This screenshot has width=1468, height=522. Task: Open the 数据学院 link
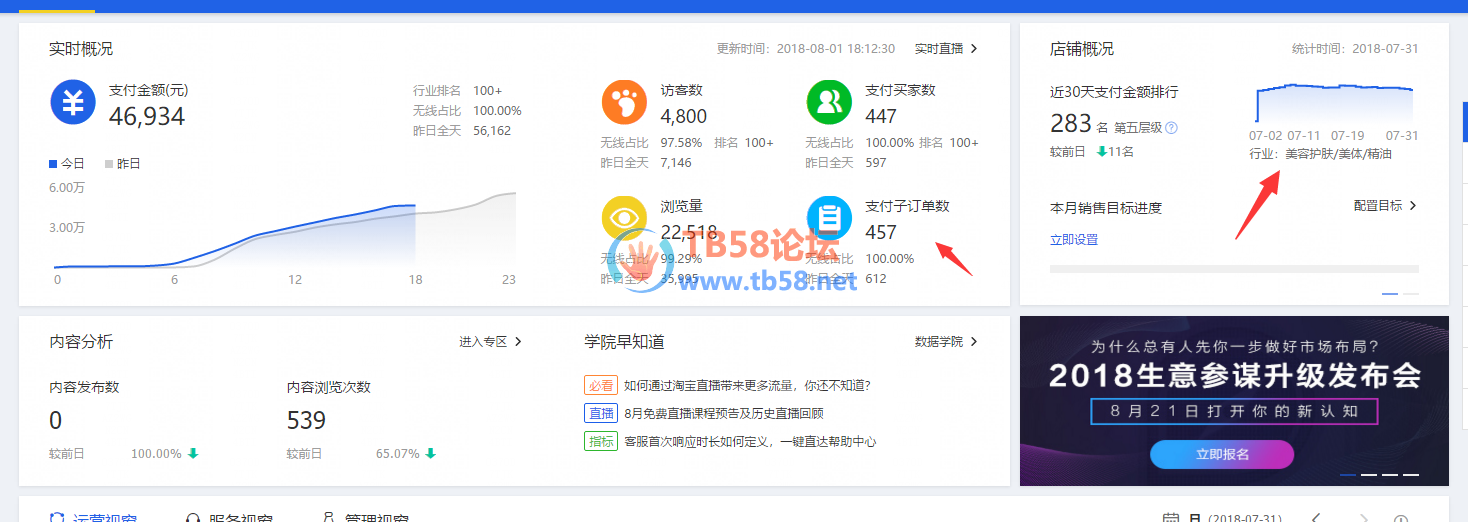939,342
